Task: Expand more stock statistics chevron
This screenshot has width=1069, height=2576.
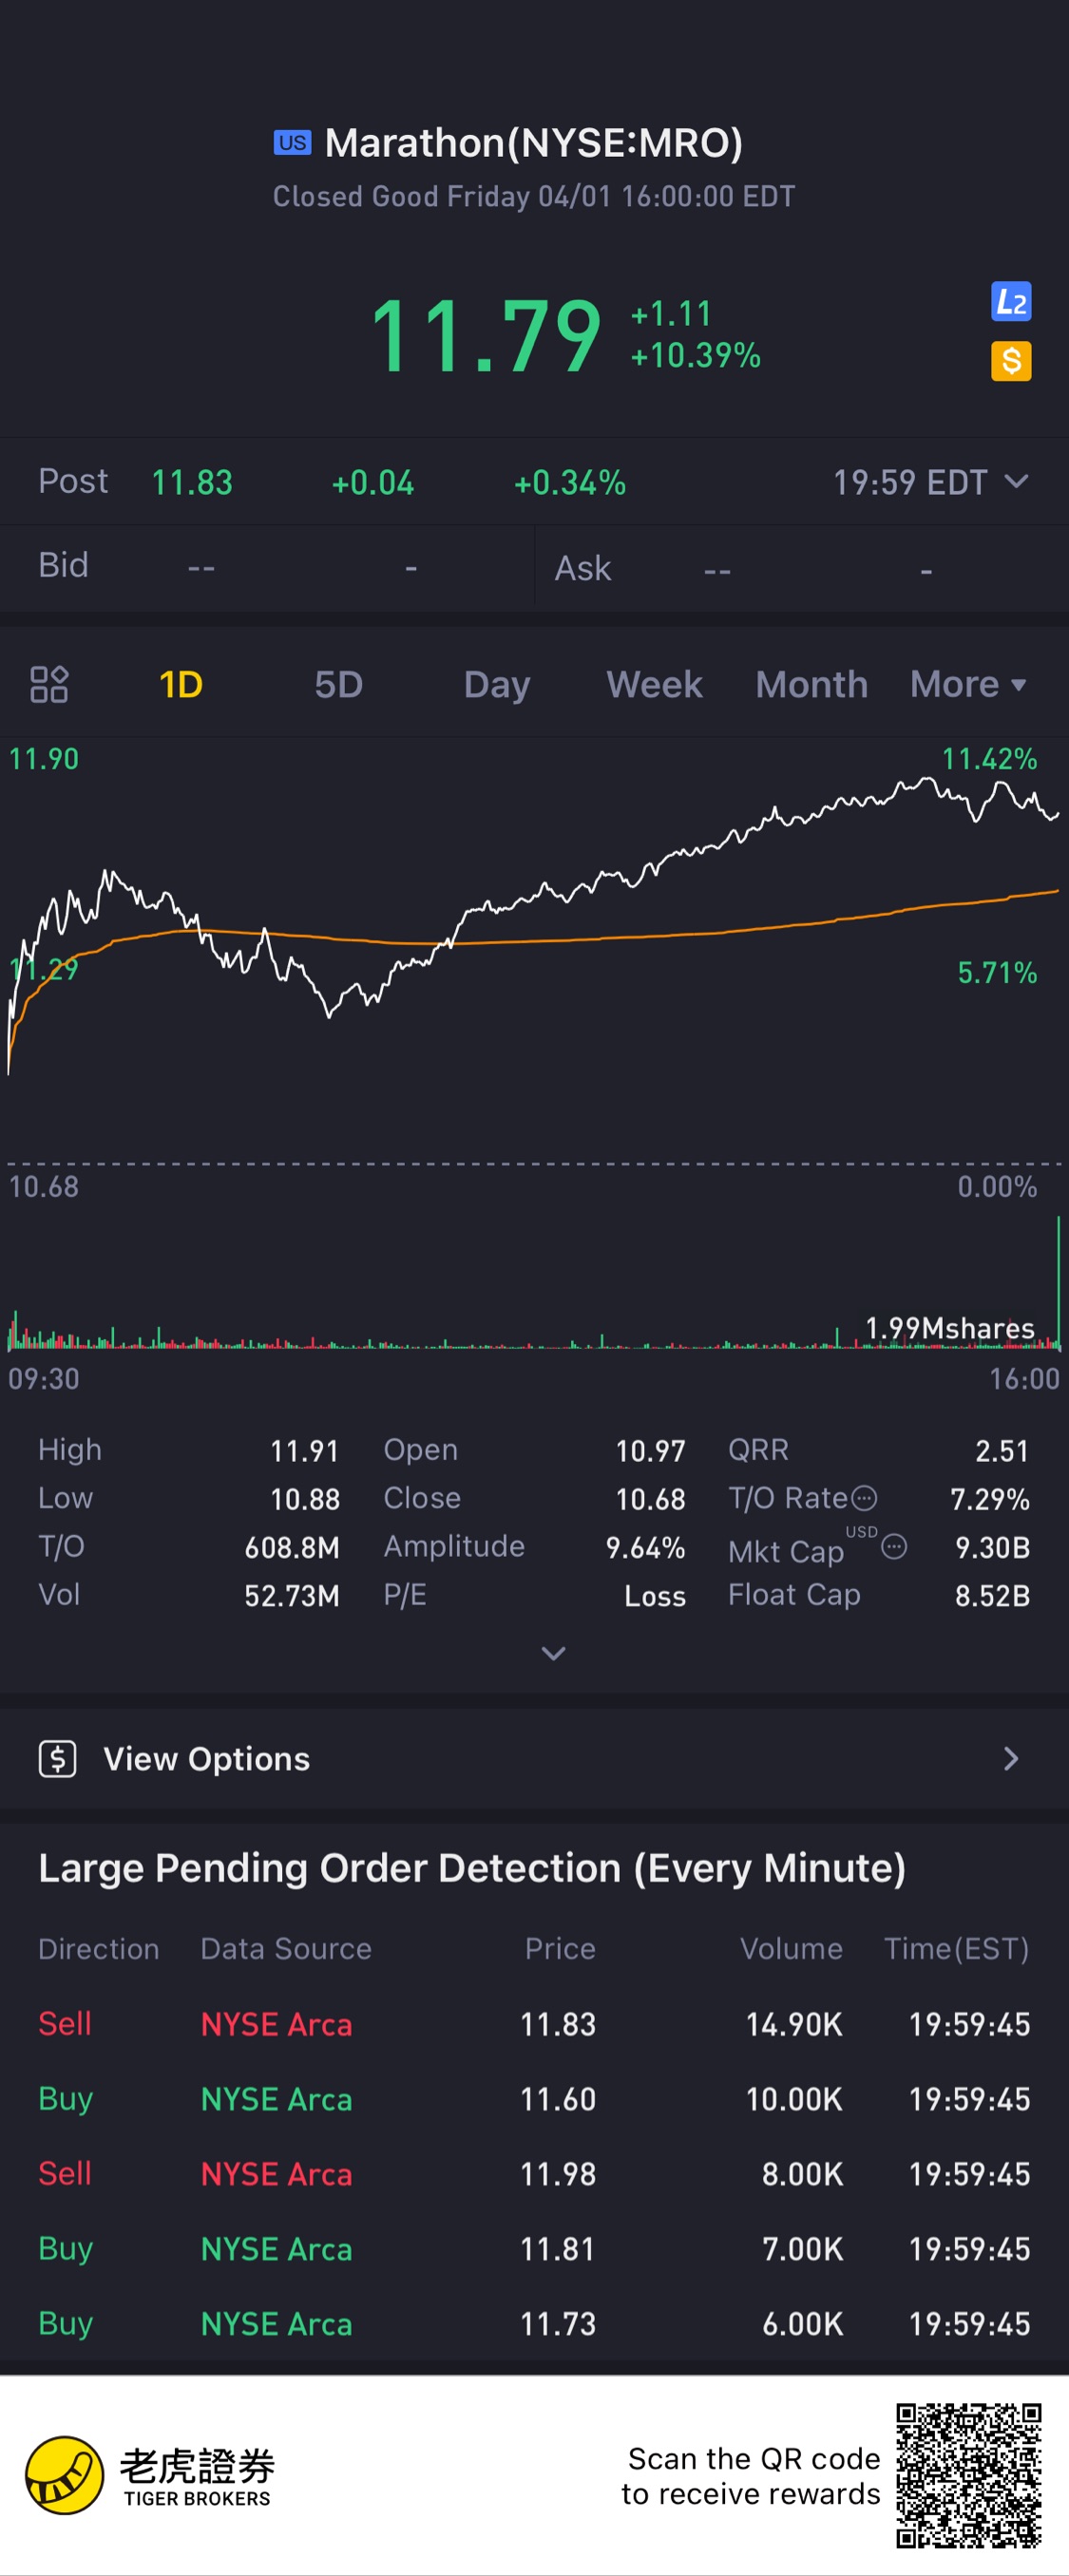Action: pyautogui.click(x=553, y=1653)
